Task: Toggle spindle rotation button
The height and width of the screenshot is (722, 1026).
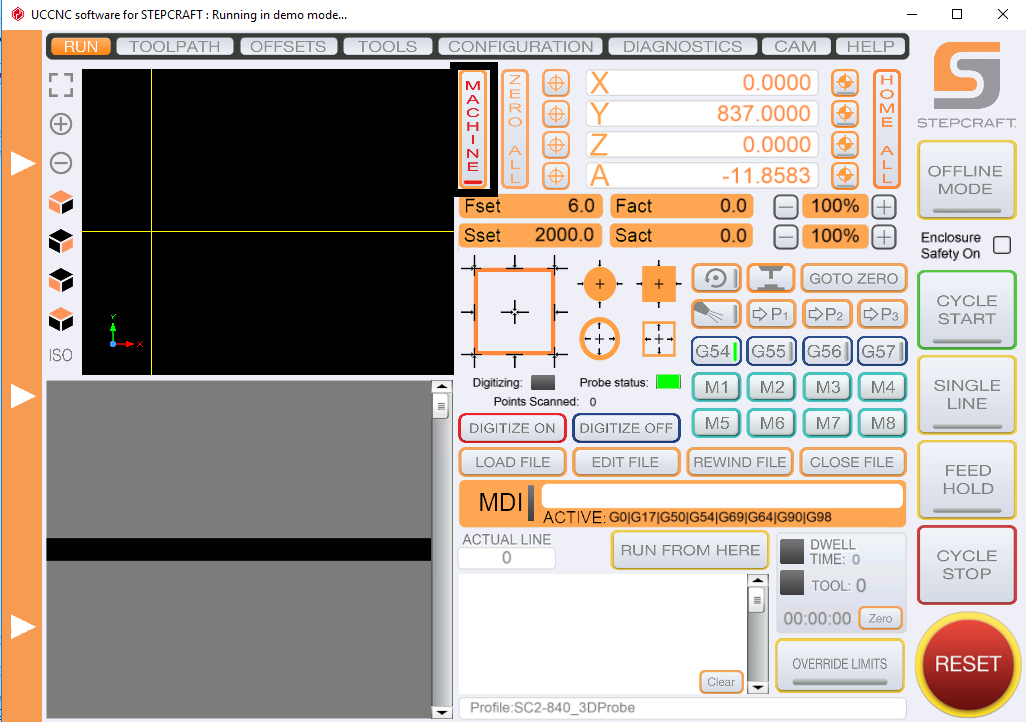Action: (716, 278)
